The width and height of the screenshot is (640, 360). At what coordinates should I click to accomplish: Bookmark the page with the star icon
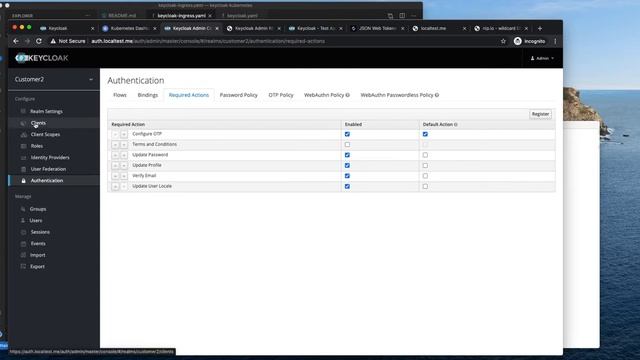(x=503, y=41)
